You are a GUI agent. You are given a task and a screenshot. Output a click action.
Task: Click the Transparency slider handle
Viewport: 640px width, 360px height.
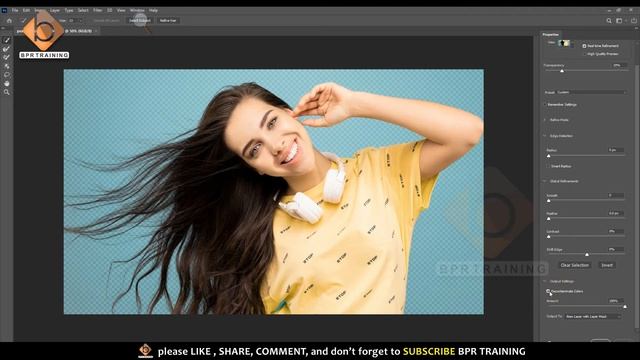tap(562, 71)
